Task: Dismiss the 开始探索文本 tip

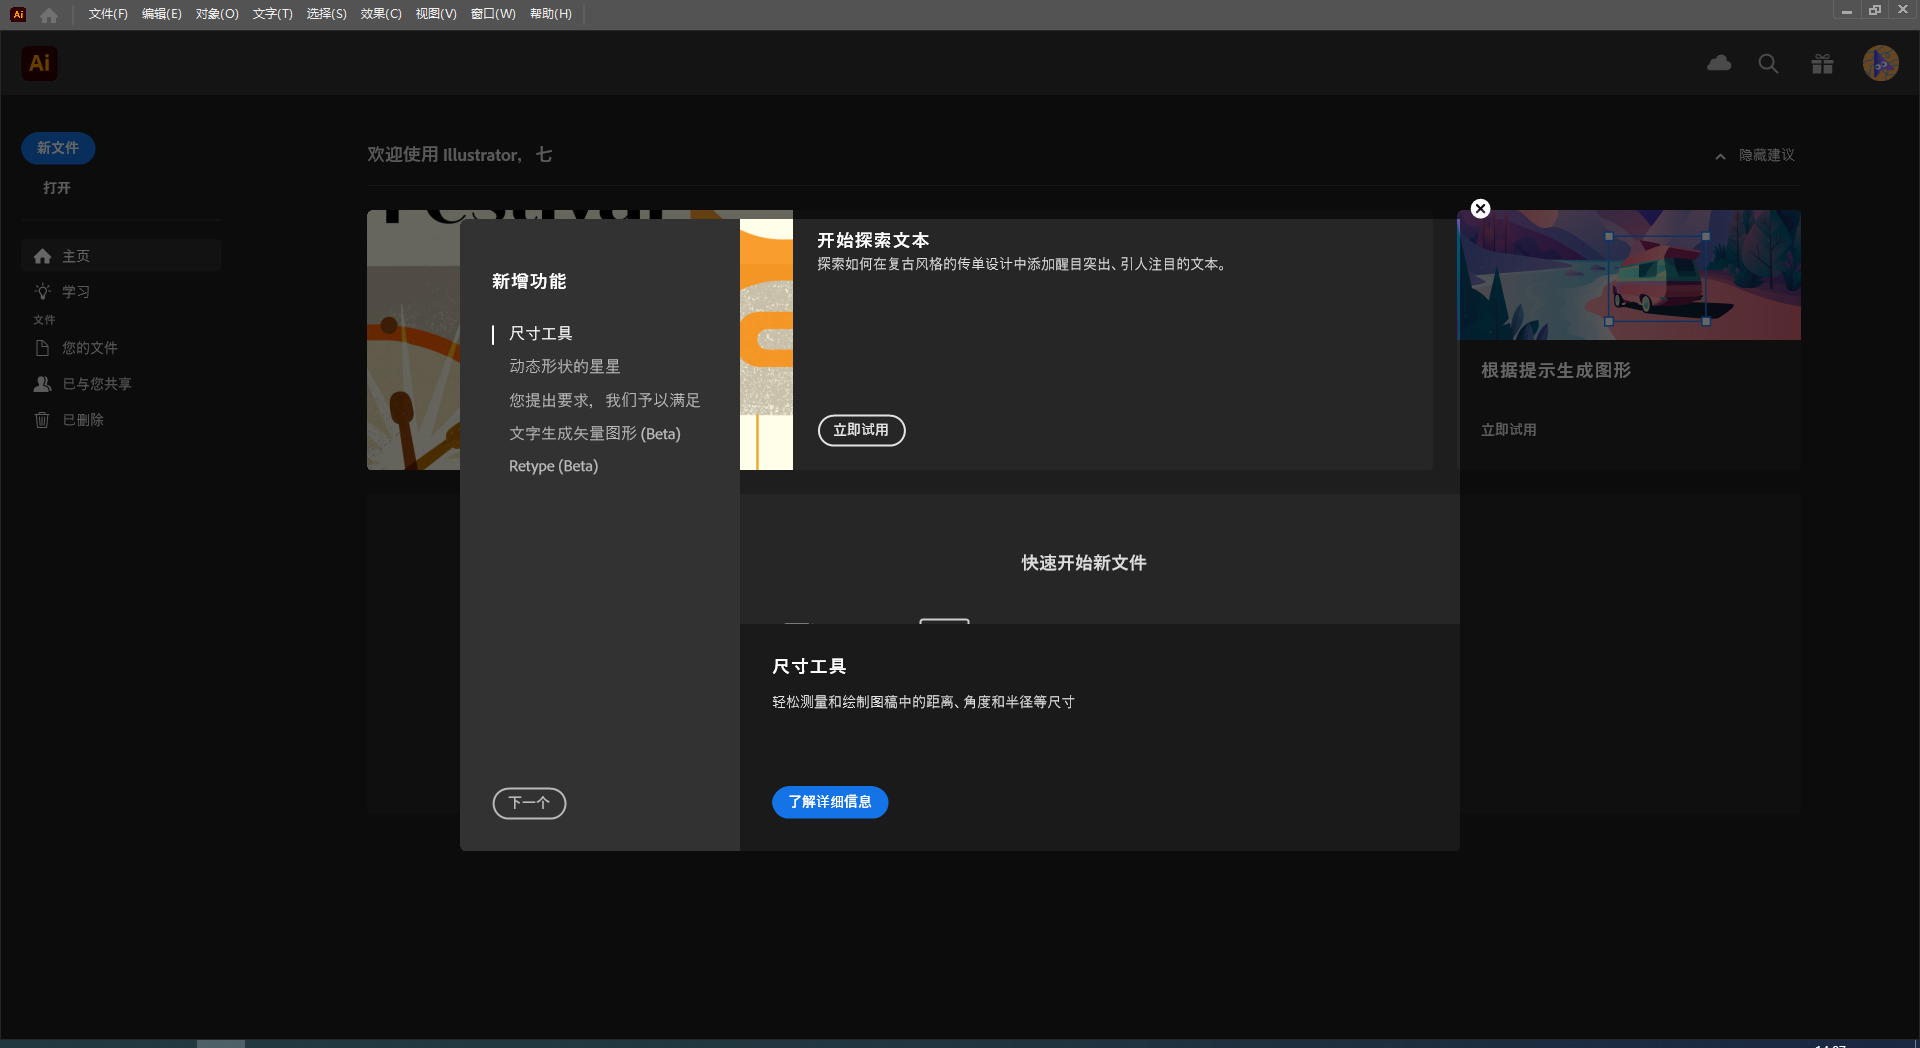Action: 1479,208
